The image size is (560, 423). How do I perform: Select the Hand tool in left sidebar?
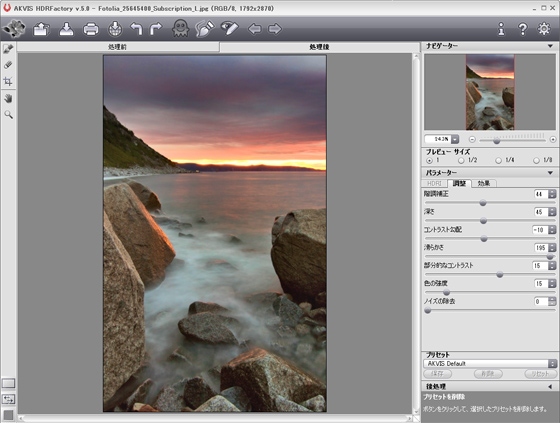coord(8,98)
